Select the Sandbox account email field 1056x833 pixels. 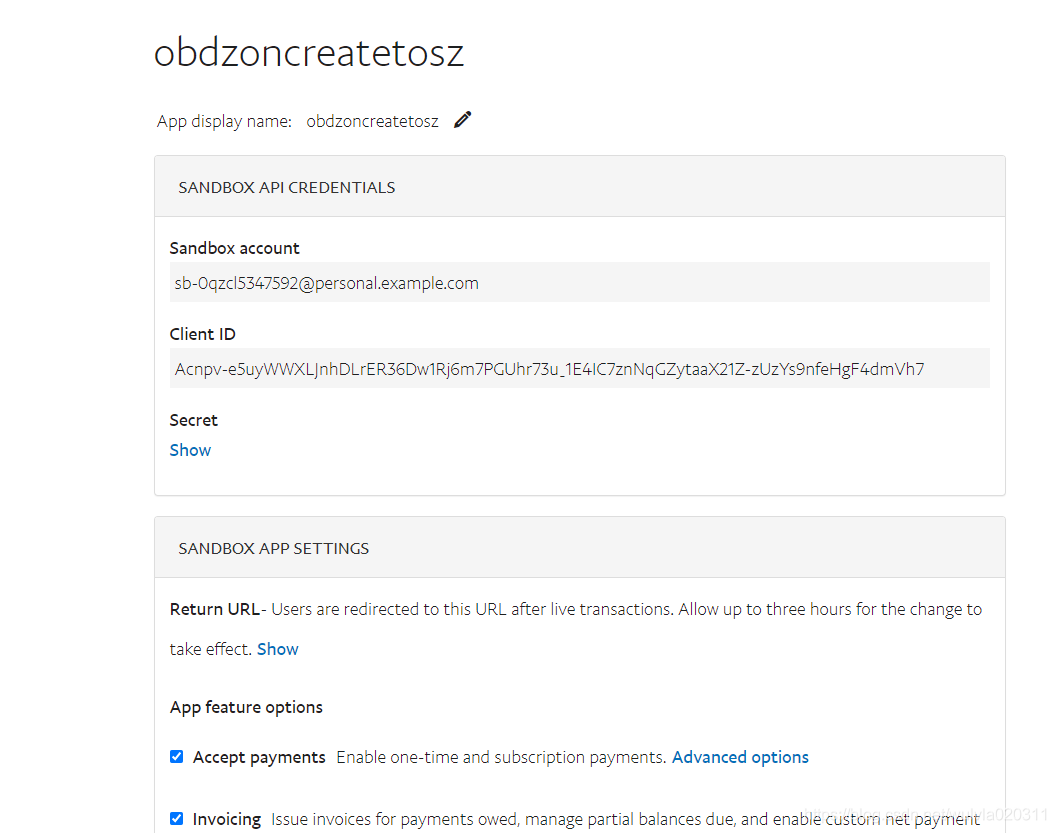click(x=579, y=282)
